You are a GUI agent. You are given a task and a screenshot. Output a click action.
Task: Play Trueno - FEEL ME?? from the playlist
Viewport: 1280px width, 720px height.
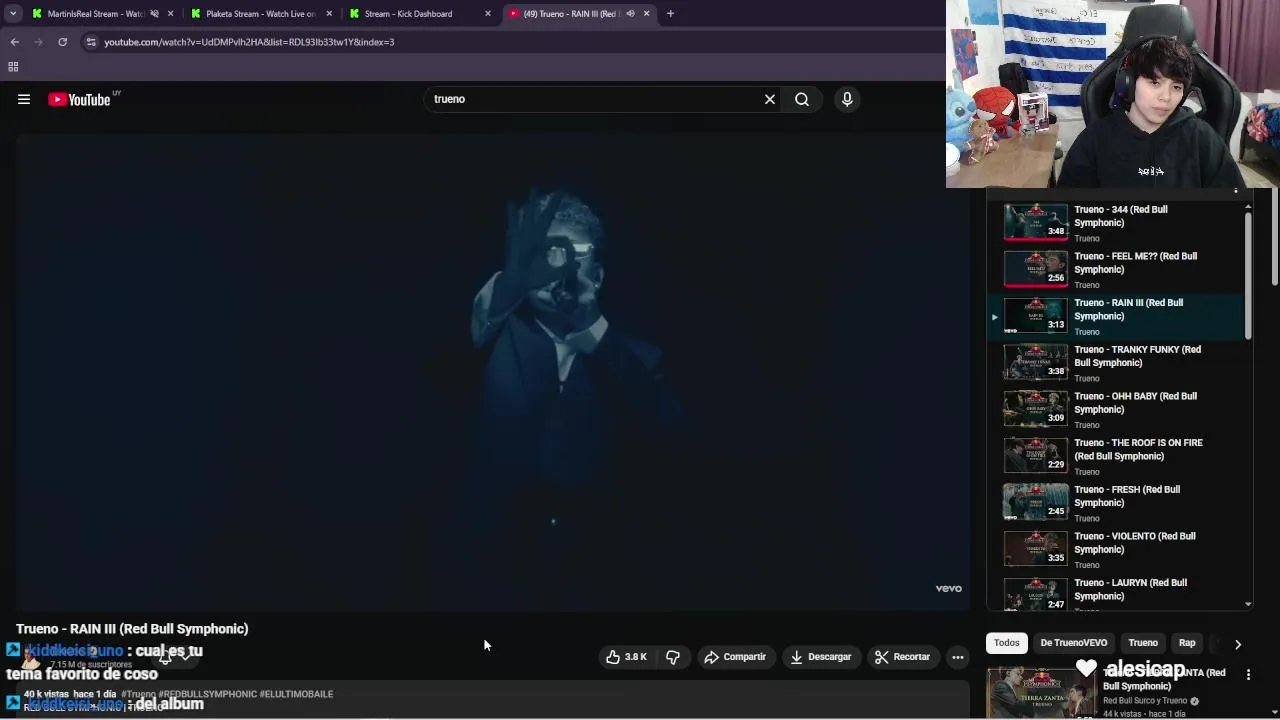click(1115, 269)
